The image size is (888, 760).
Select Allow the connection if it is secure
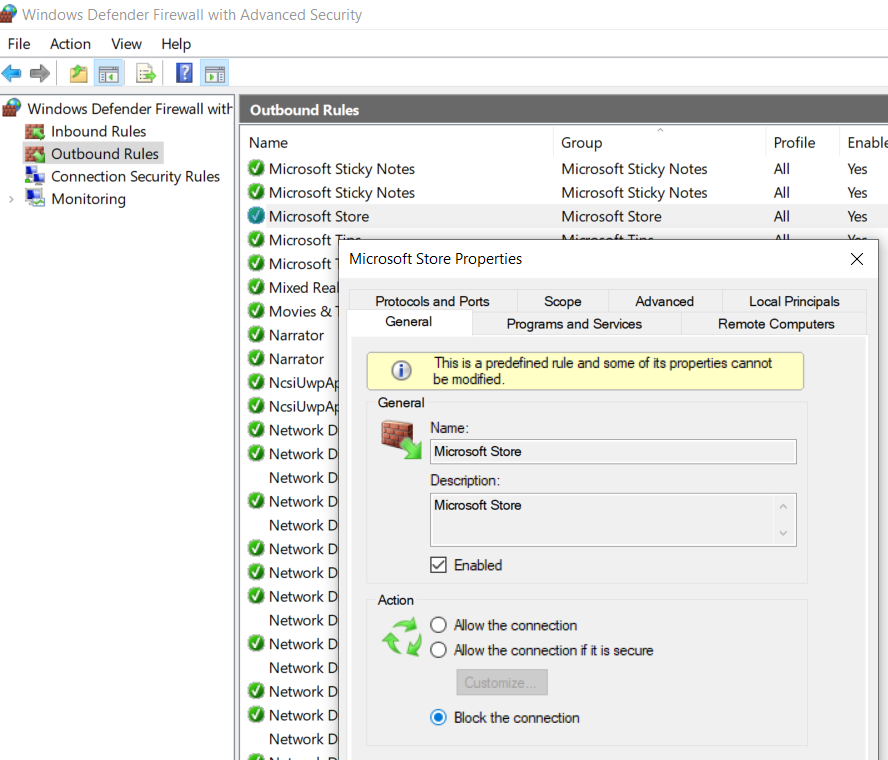tap(438, 650)
